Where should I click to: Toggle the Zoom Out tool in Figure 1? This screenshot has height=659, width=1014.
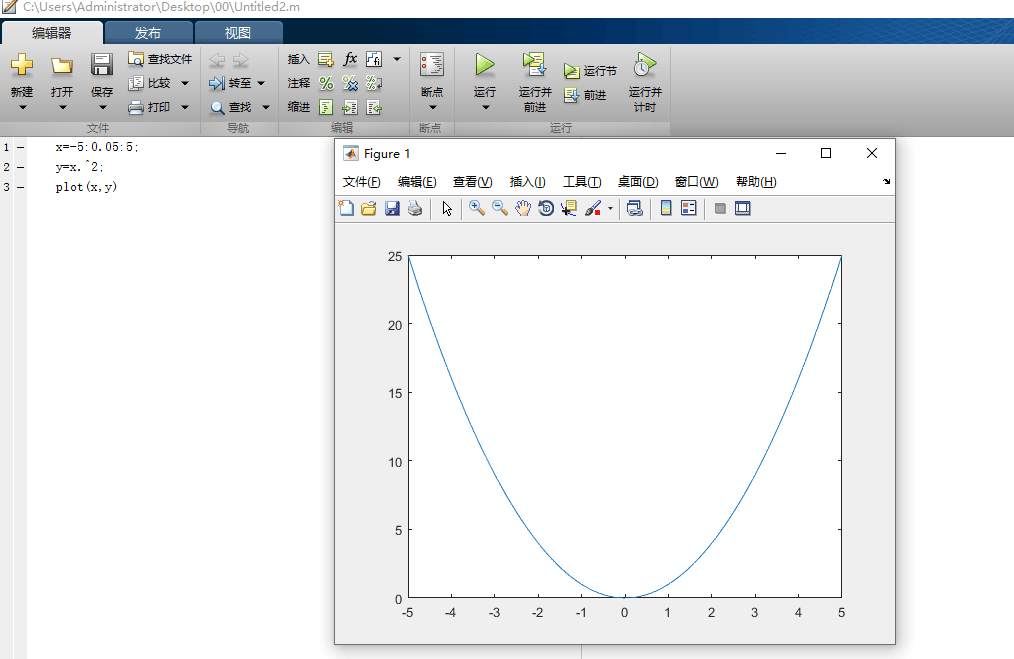tap(499, 208)
